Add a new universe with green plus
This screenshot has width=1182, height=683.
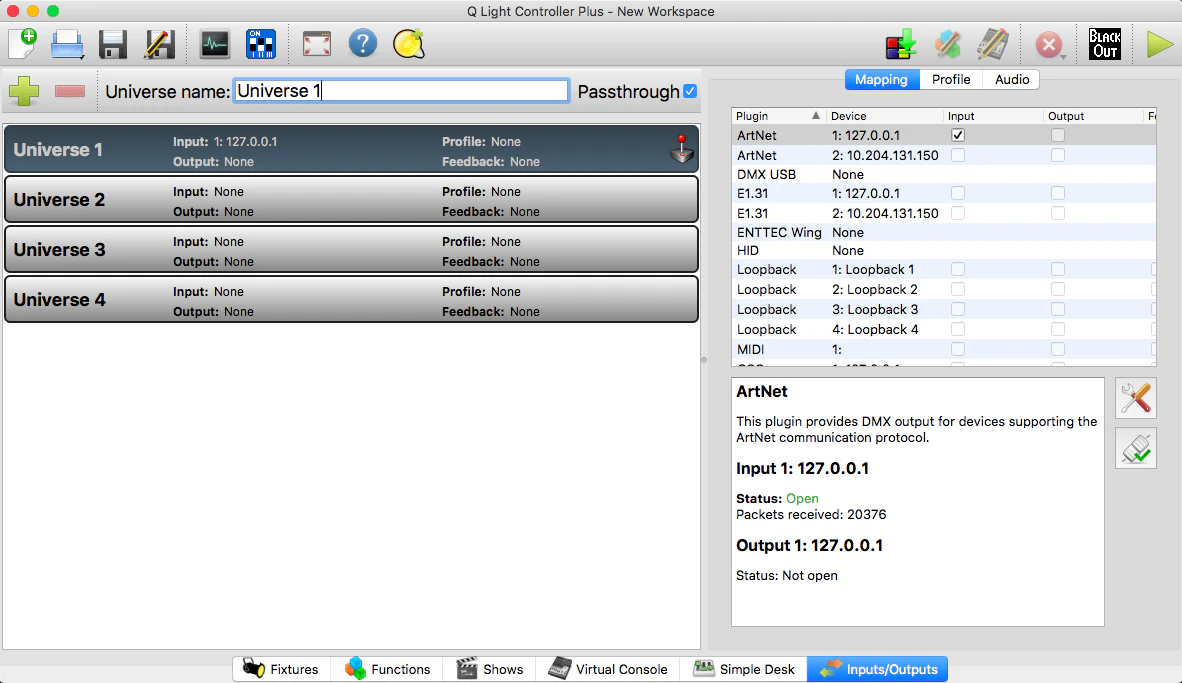tap(24, 91)
